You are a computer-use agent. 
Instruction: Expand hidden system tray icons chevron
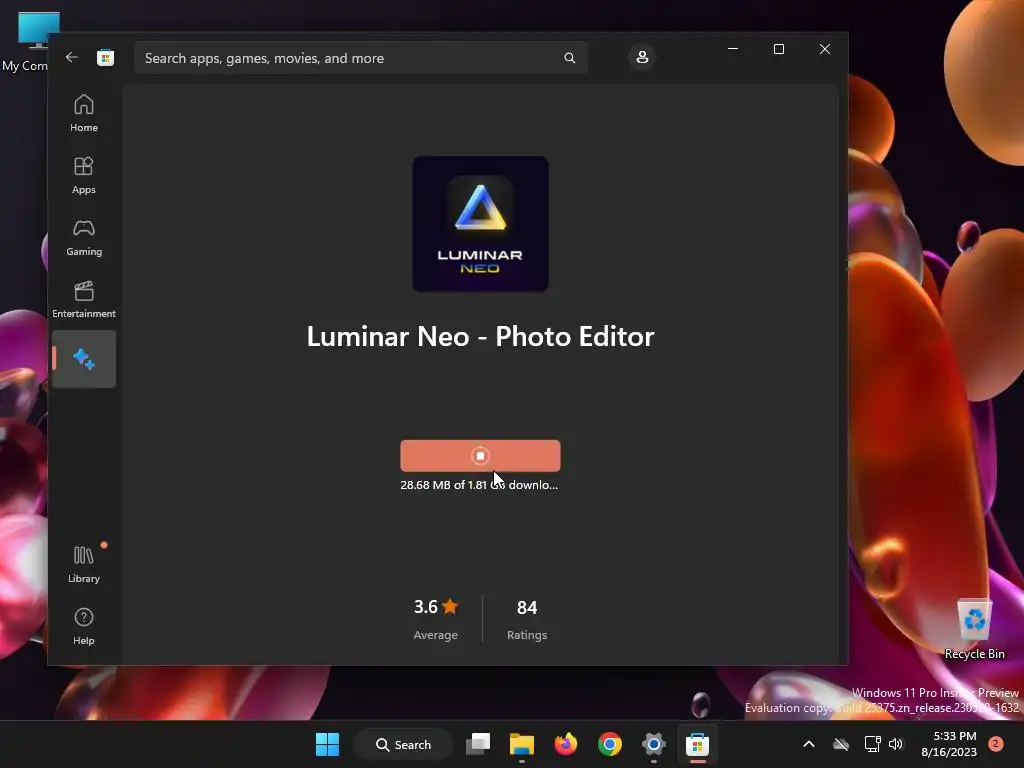point(808,744)
